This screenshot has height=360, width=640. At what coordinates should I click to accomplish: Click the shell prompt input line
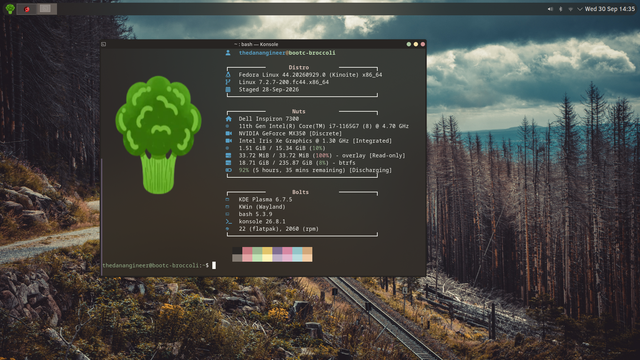click(159, 265)
